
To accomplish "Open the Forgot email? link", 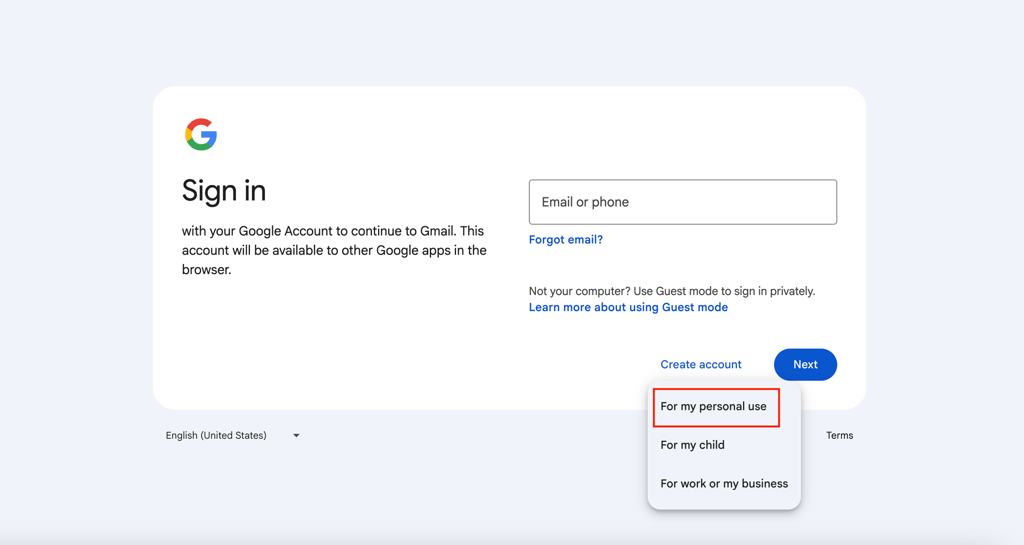I will [566, 240].
